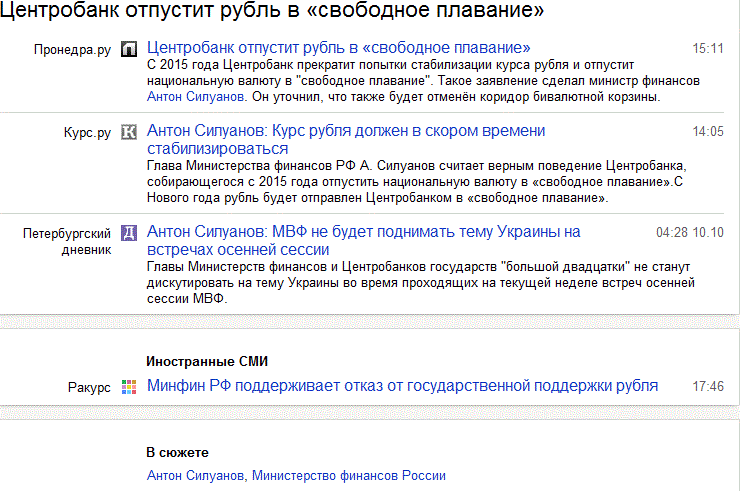
Task: Open Министерство финансов России link
Action: pos(349,475)
